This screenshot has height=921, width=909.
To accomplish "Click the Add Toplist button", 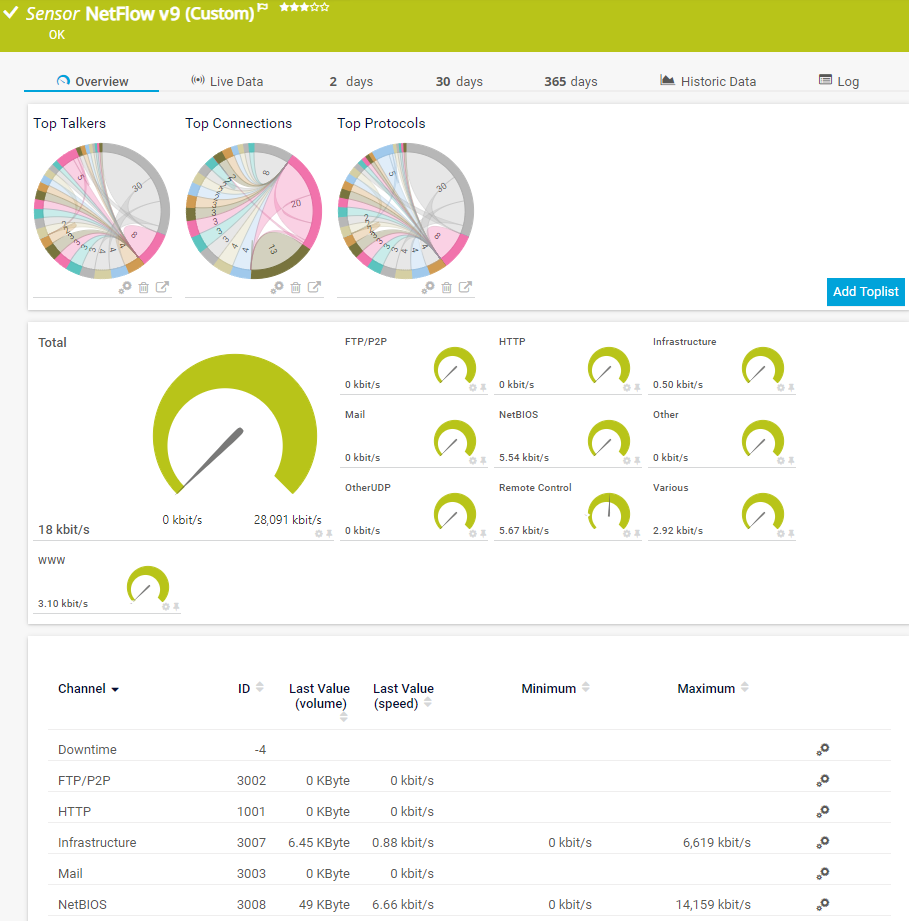I will point(865,292).
